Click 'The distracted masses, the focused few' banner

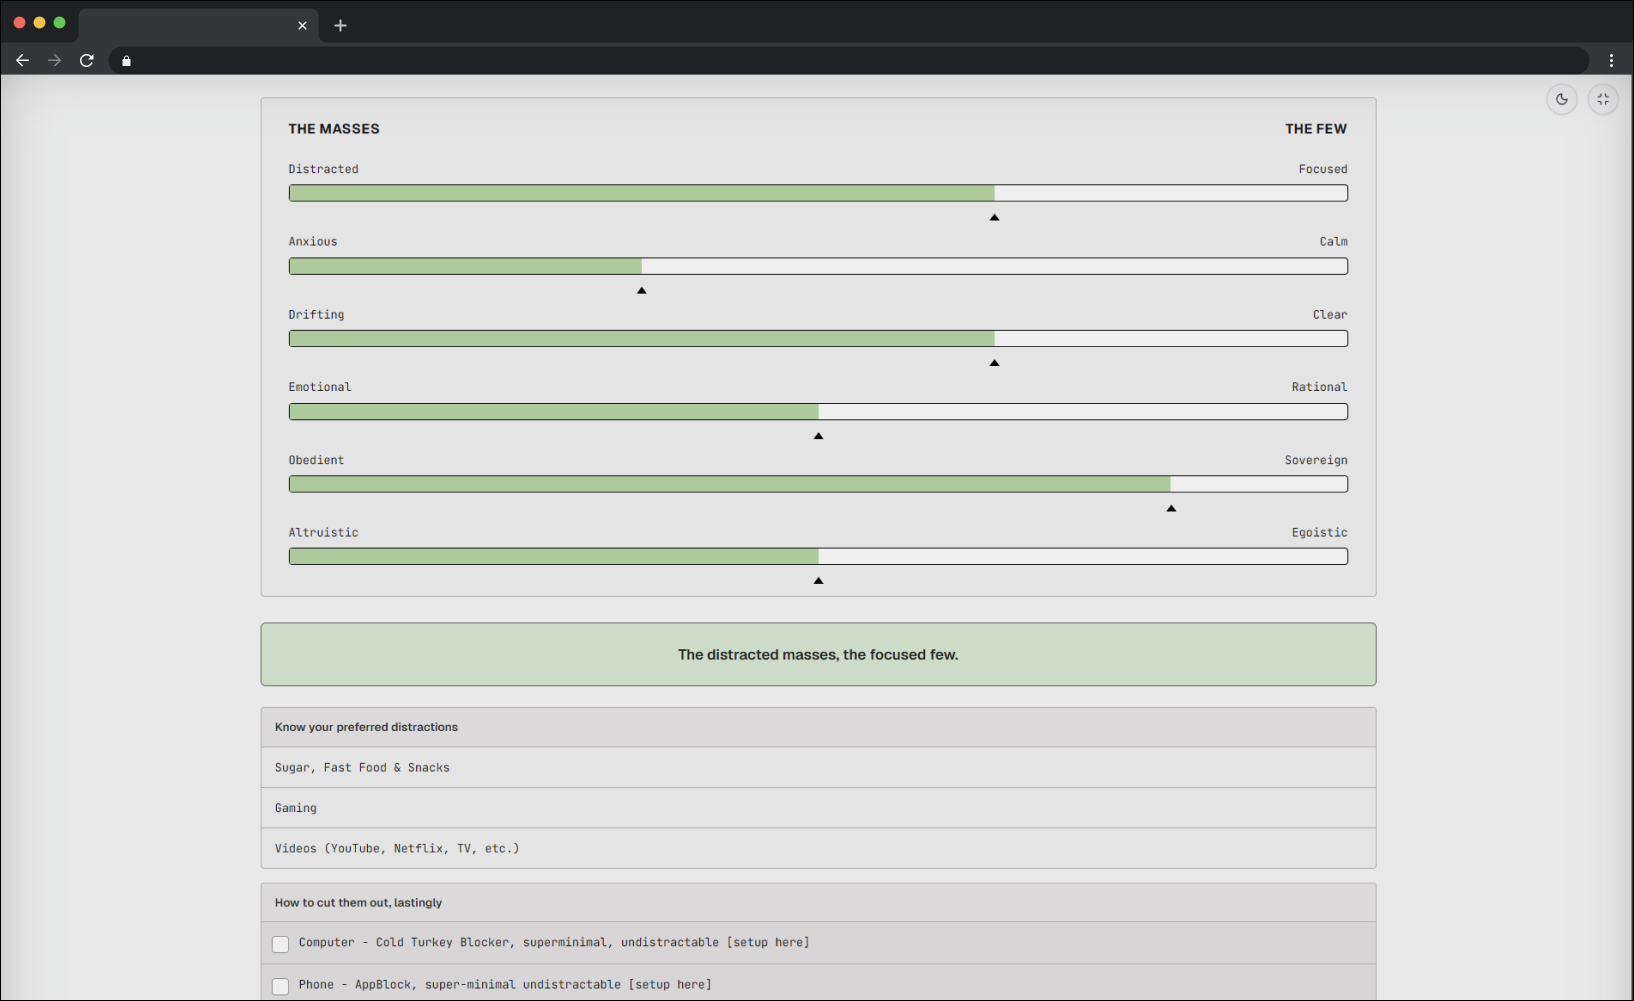[x=818, y=655]
